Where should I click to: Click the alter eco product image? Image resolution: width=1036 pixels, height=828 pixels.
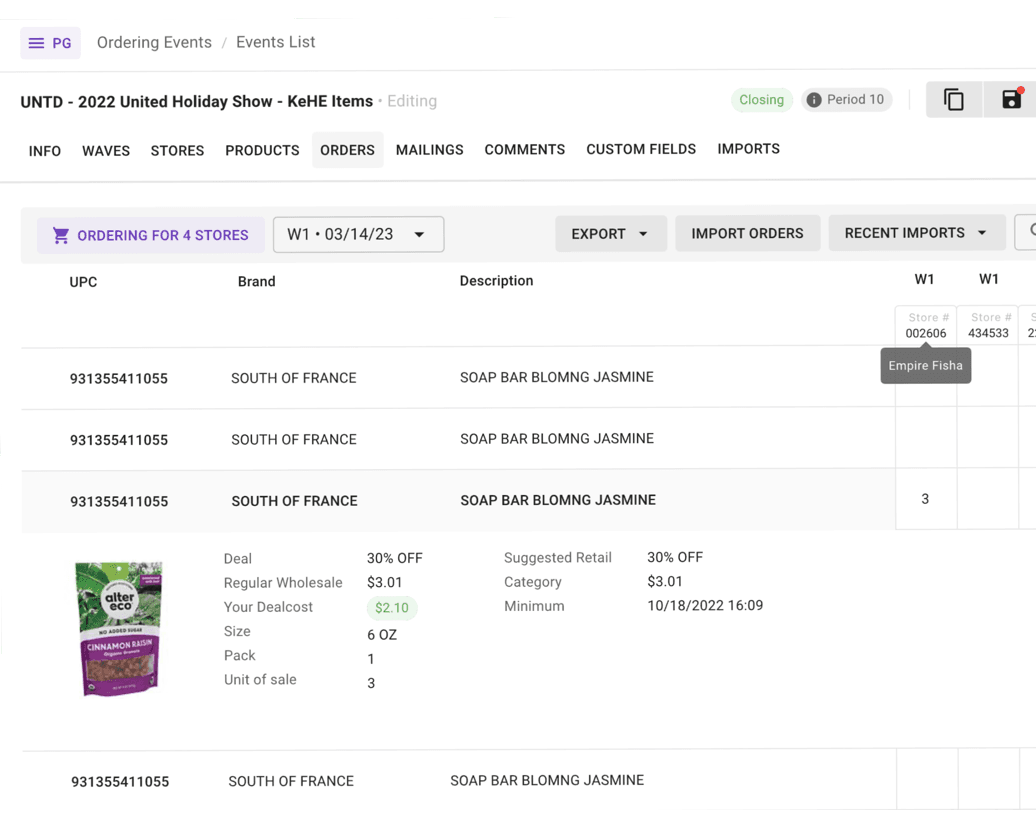click(119, 628)
